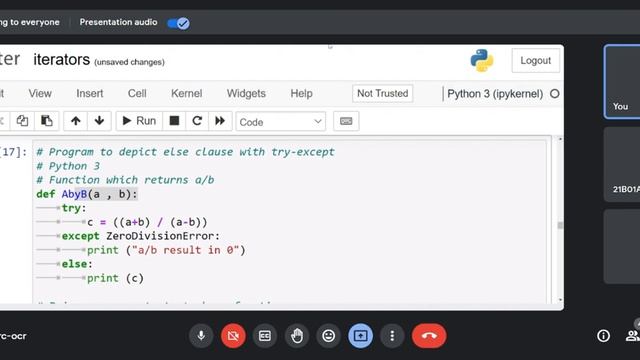Click the (unsaved changes) status text
This screenshot has width=640, height=360.
point(129,62)
